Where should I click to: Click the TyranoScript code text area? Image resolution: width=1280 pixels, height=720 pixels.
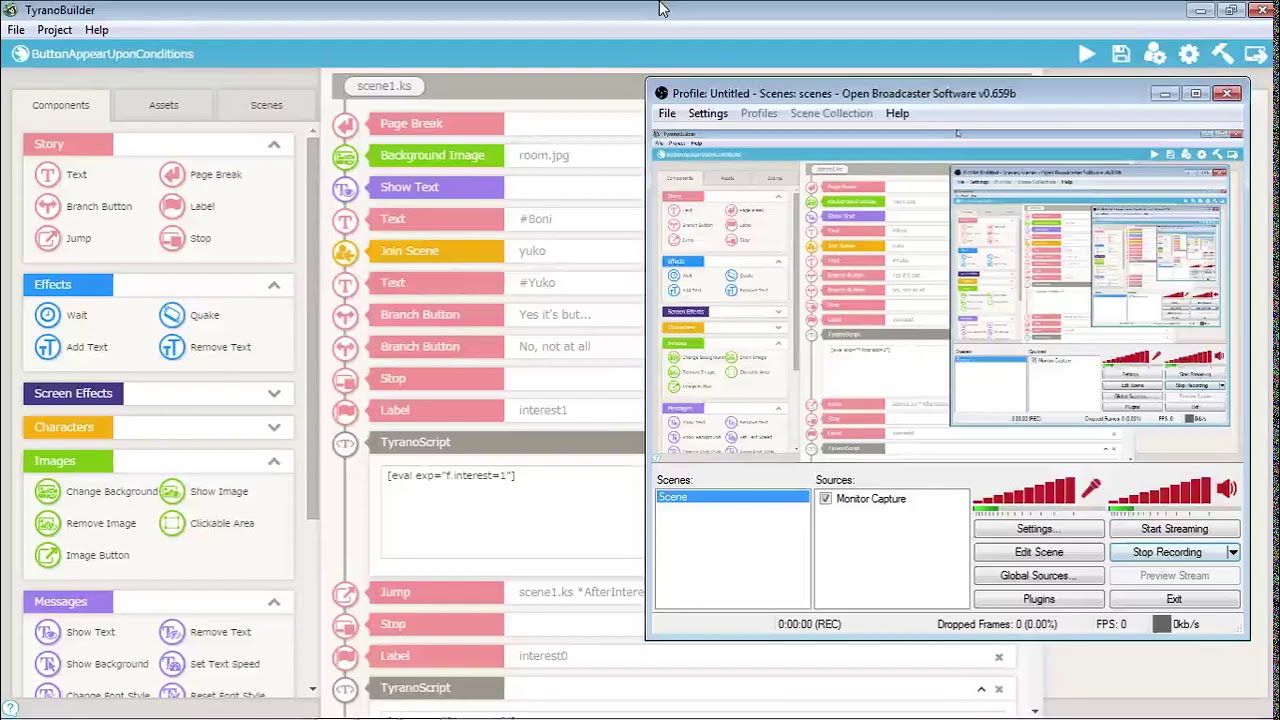512,510
